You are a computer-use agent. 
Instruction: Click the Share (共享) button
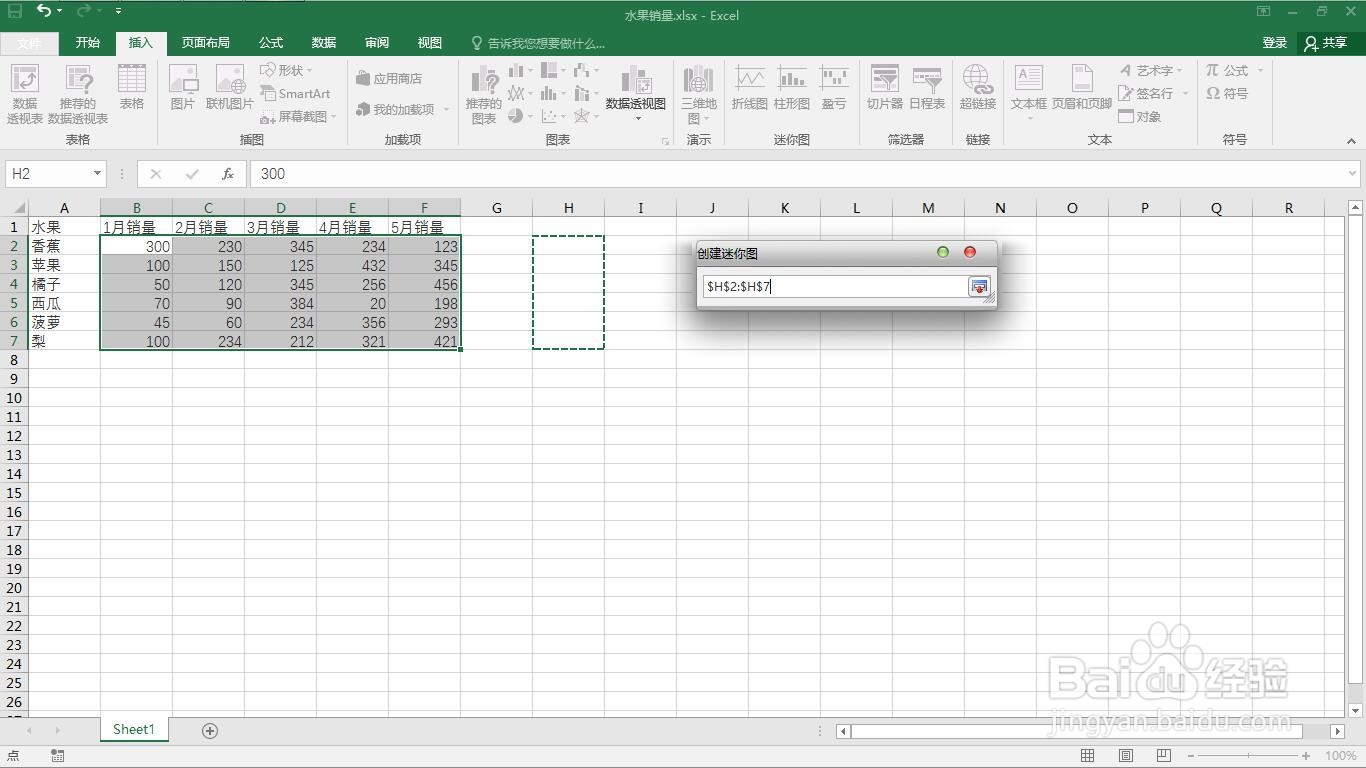(1326, 43)
